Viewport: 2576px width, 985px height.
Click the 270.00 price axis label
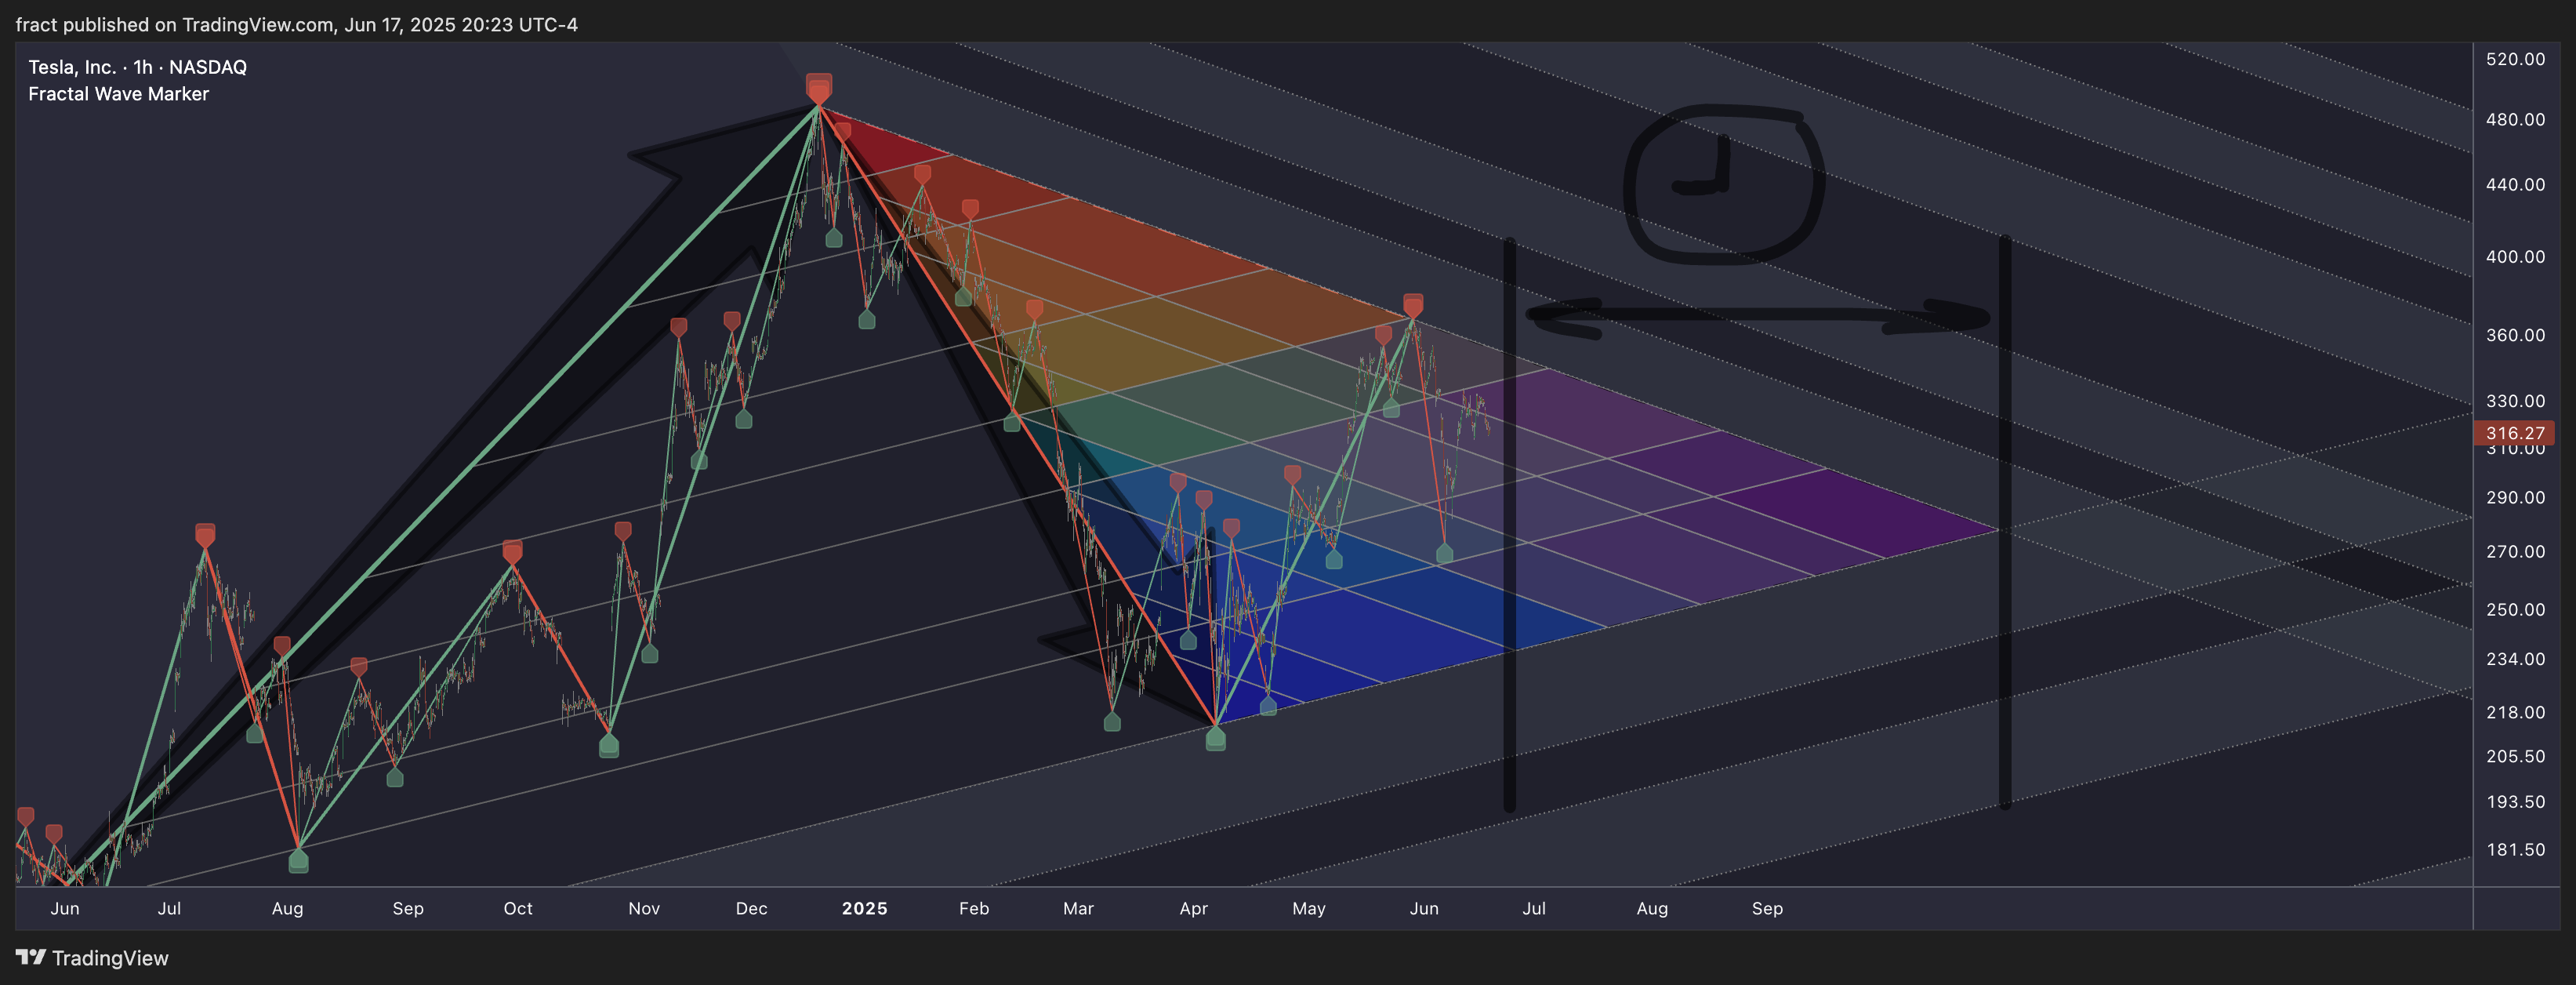(2515, 551)
